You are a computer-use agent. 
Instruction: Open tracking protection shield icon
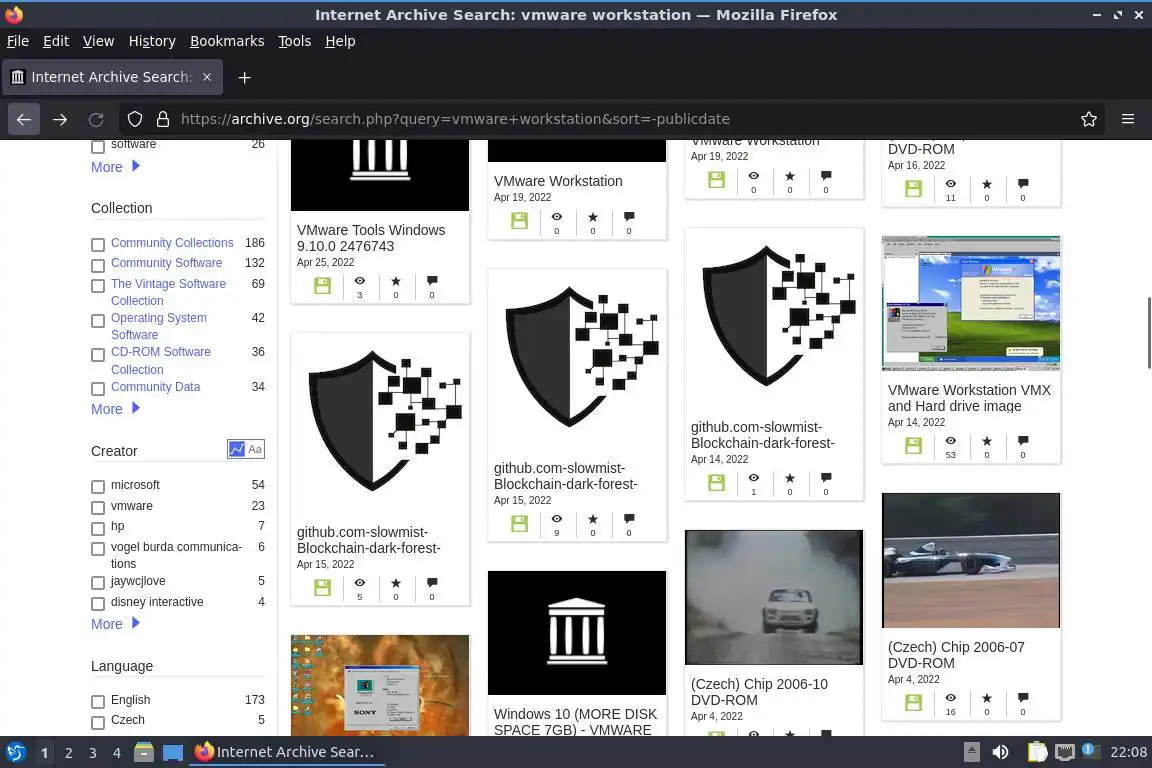(x=134, y=119)
